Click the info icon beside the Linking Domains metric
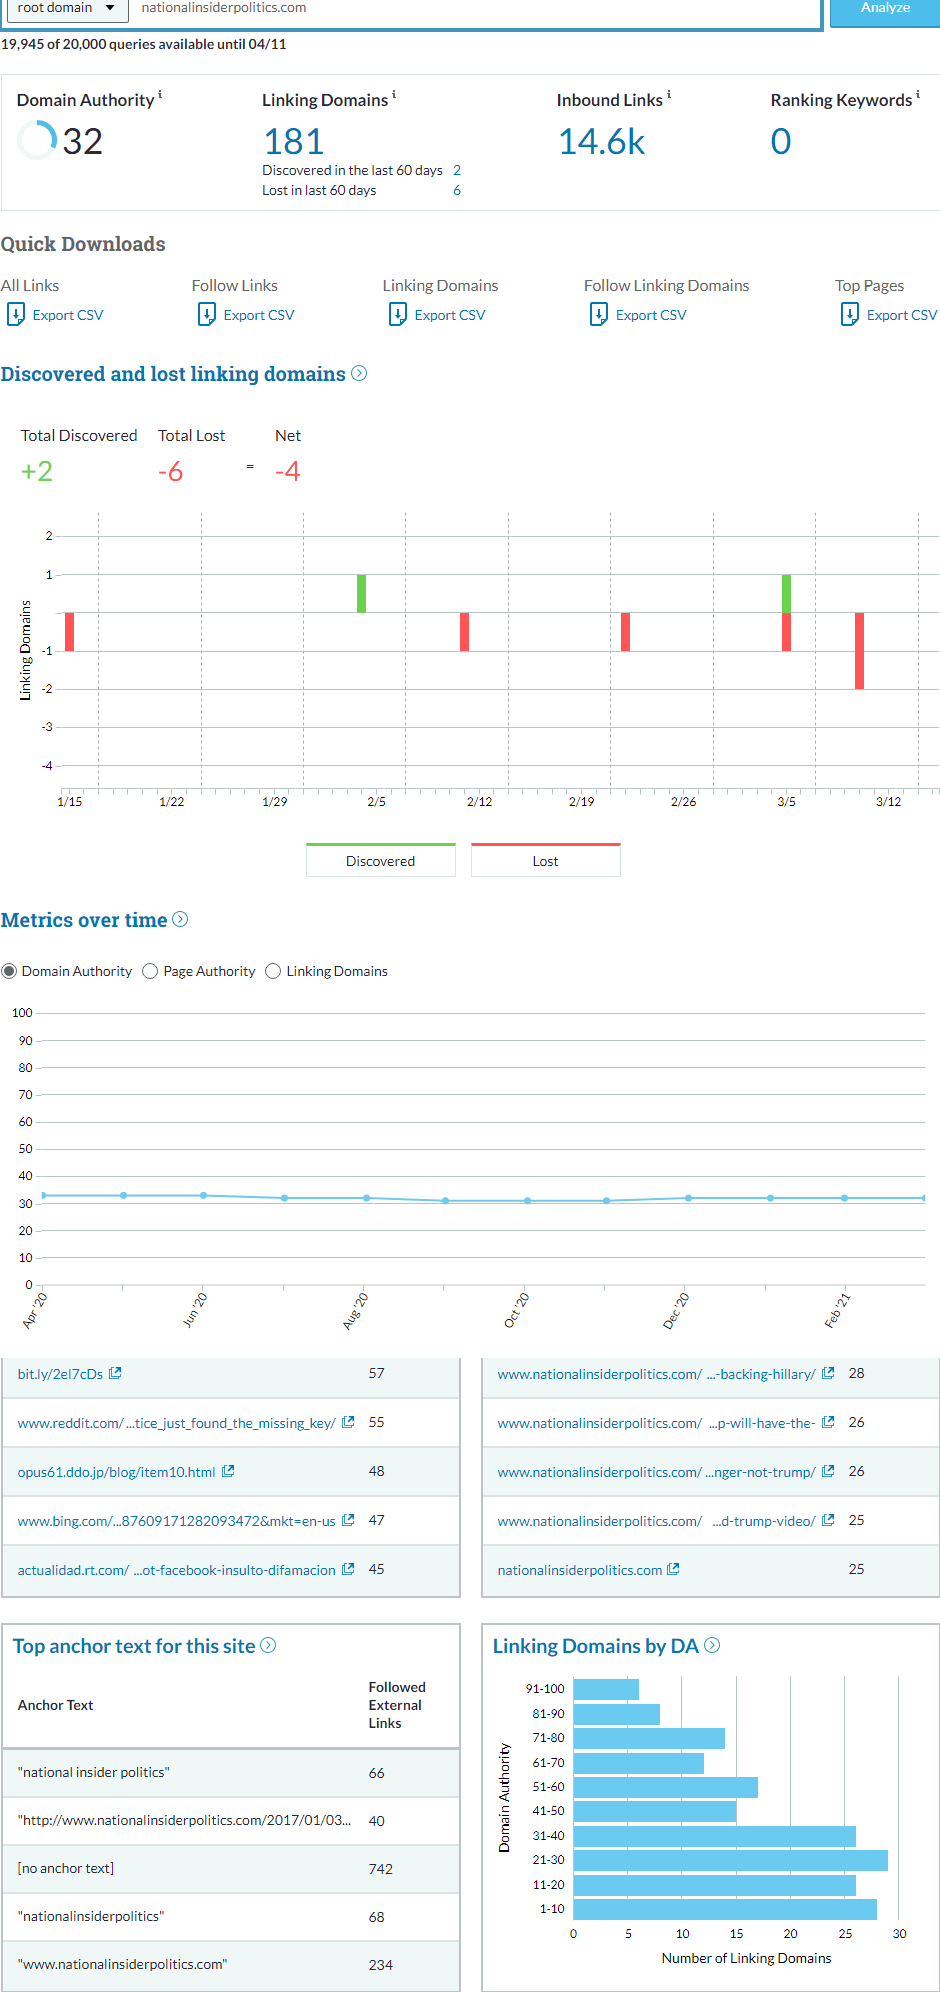This screenshot has width=940, height=1992. tap(394, 95)
